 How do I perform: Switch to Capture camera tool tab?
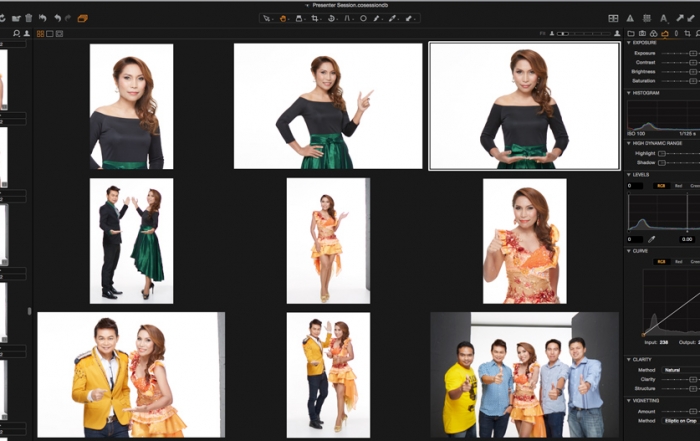pyautogui.click(x=642, y=33)
